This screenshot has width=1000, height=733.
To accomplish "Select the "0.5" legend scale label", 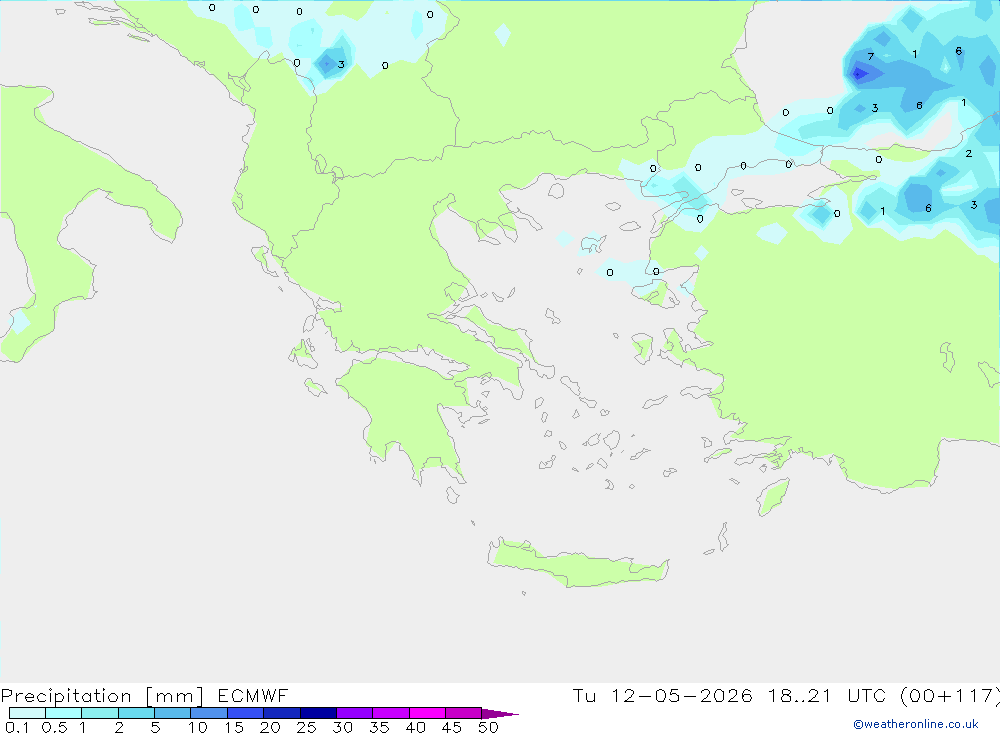I will tap(54, 727).
